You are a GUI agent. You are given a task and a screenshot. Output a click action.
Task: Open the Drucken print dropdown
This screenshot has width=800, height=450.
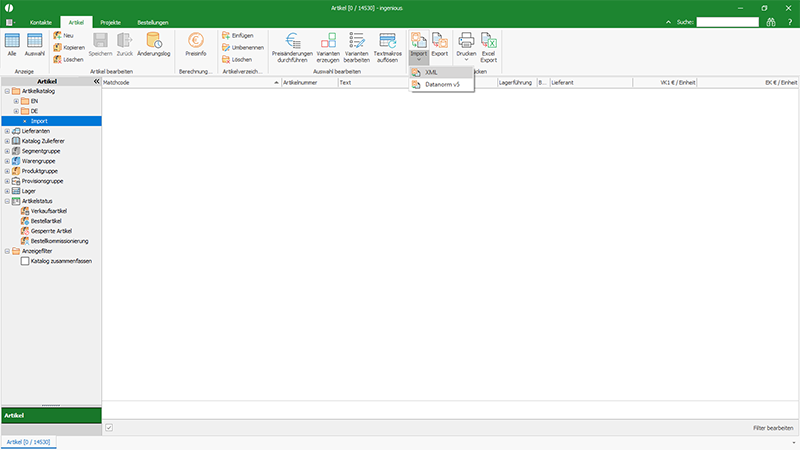[x=466, y=47]
